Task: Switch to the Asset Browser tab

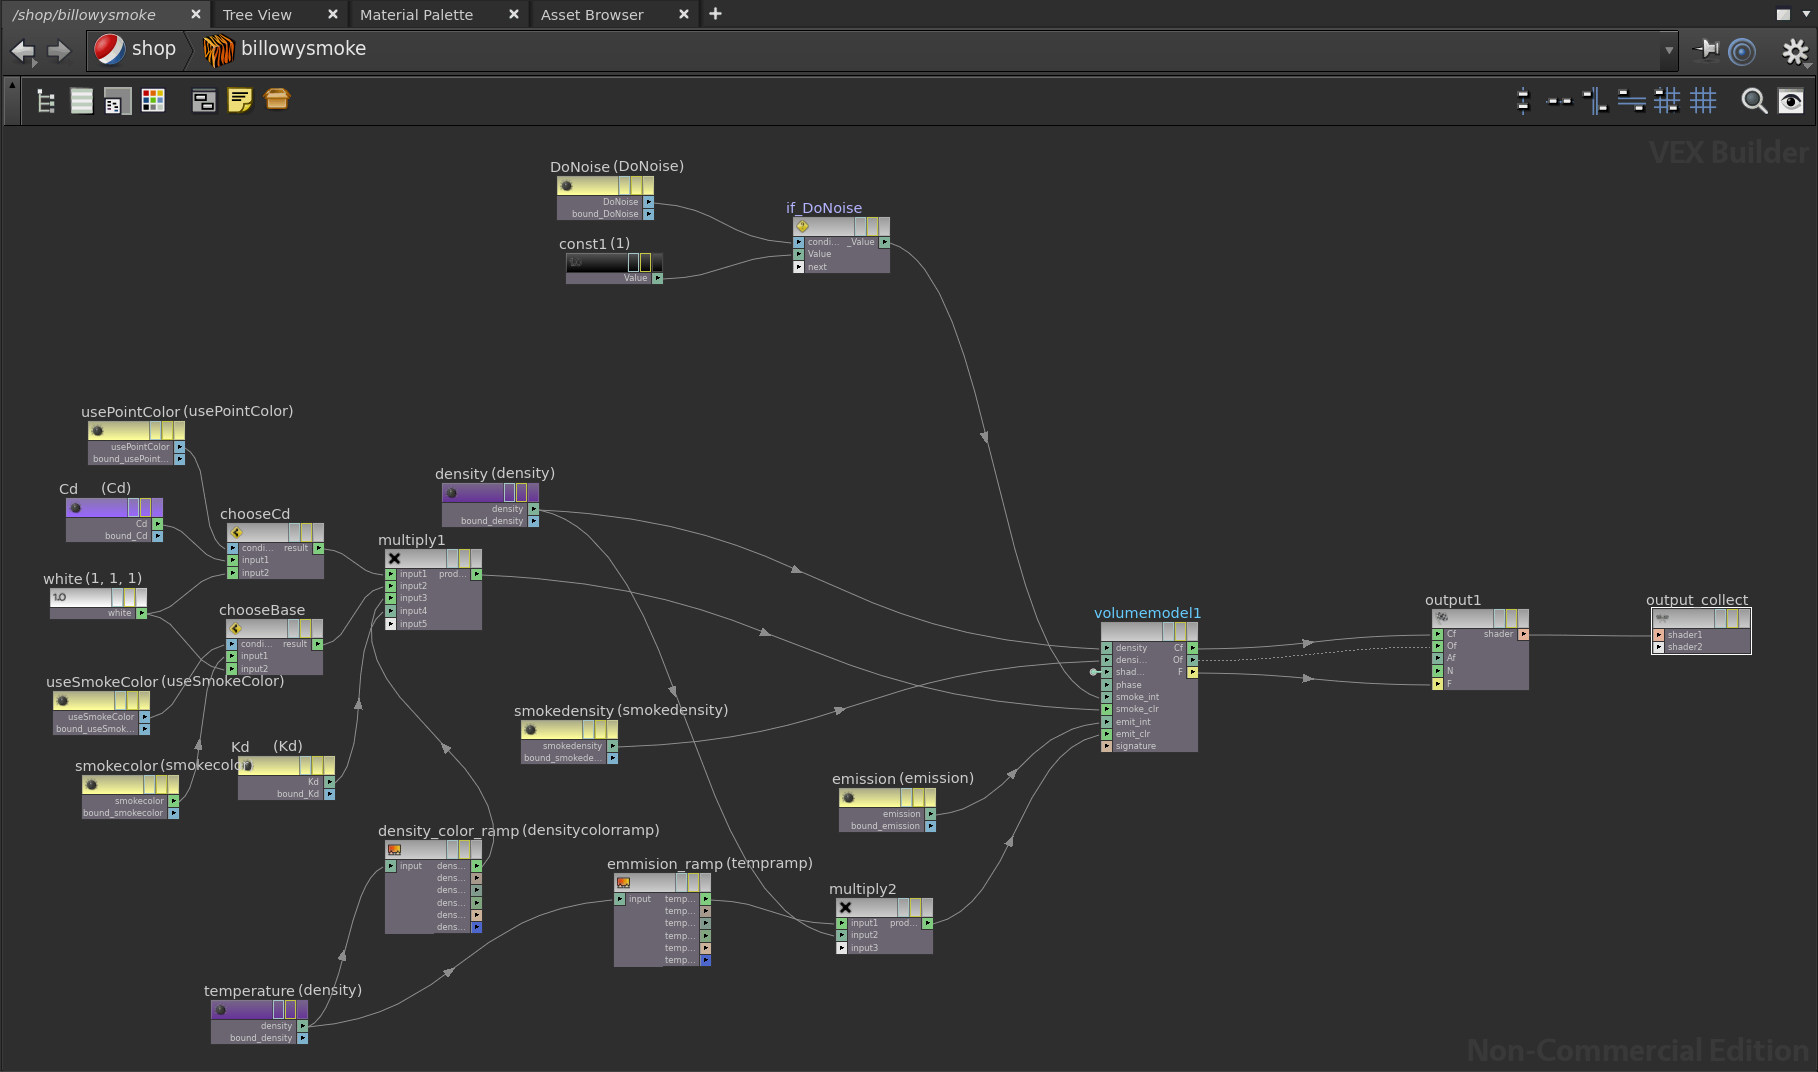Action: point(592,15)
